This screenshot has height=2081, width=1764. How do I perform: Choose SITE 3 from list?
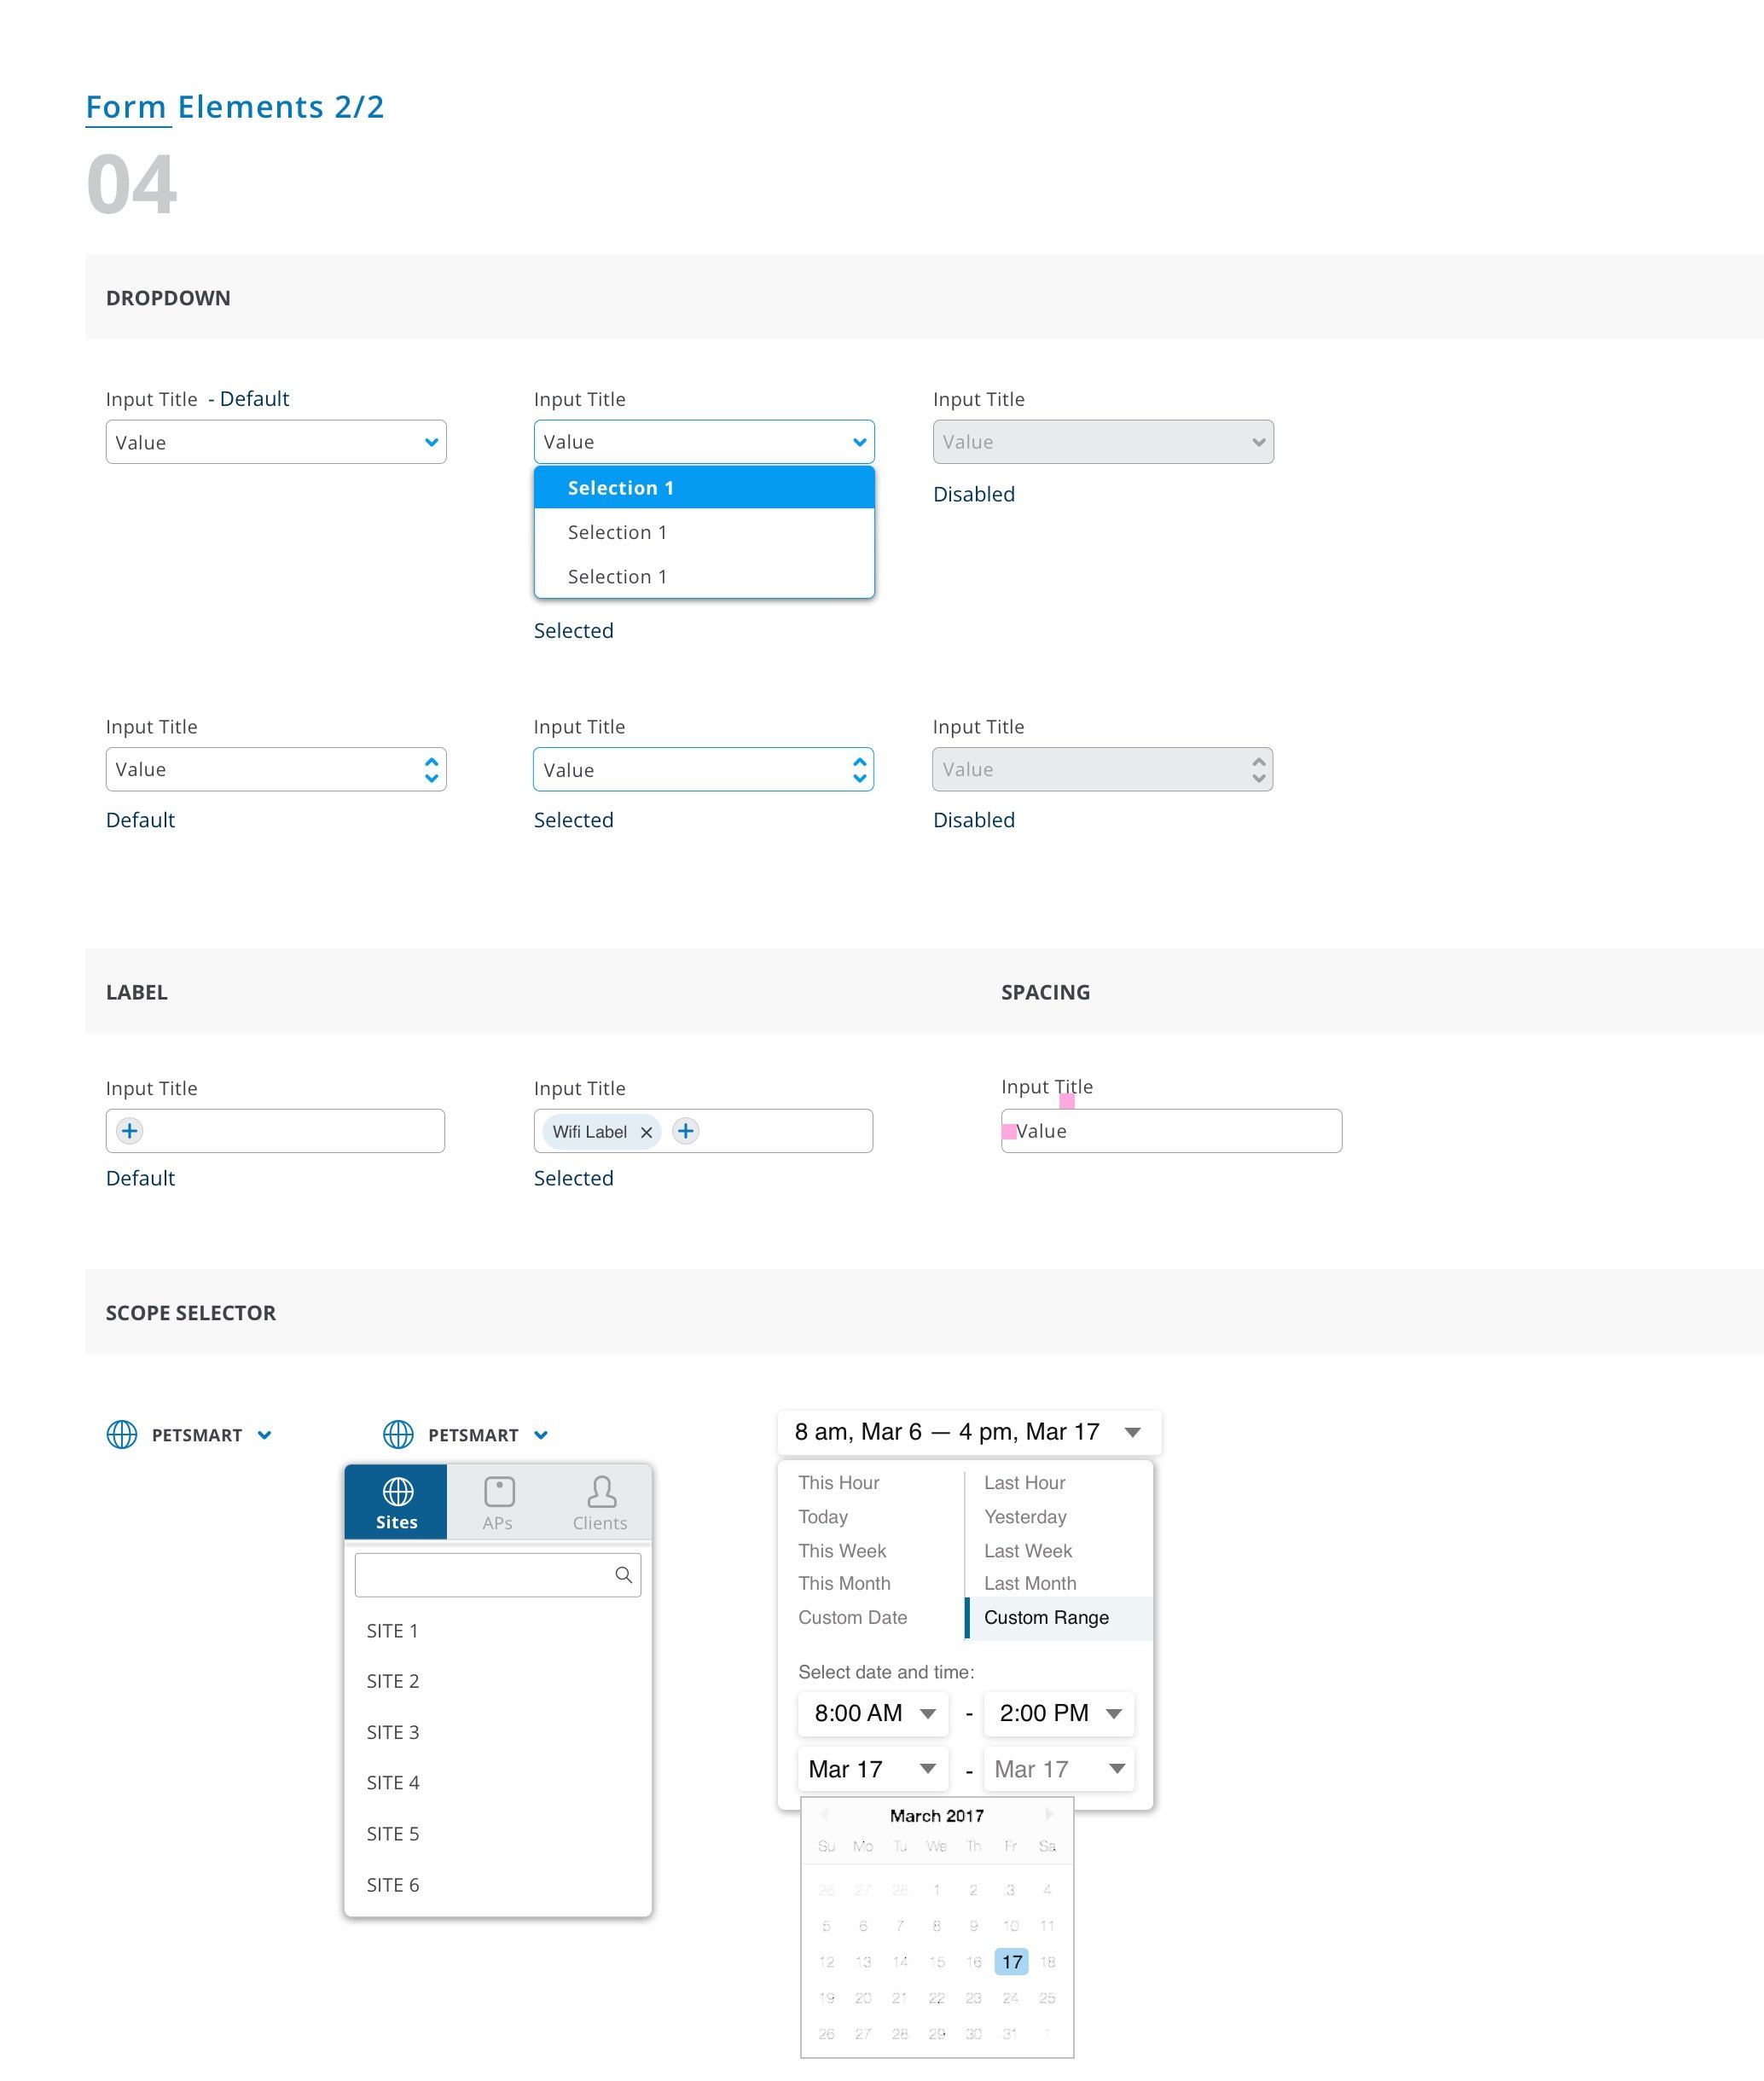click(x=393, y=1732)
